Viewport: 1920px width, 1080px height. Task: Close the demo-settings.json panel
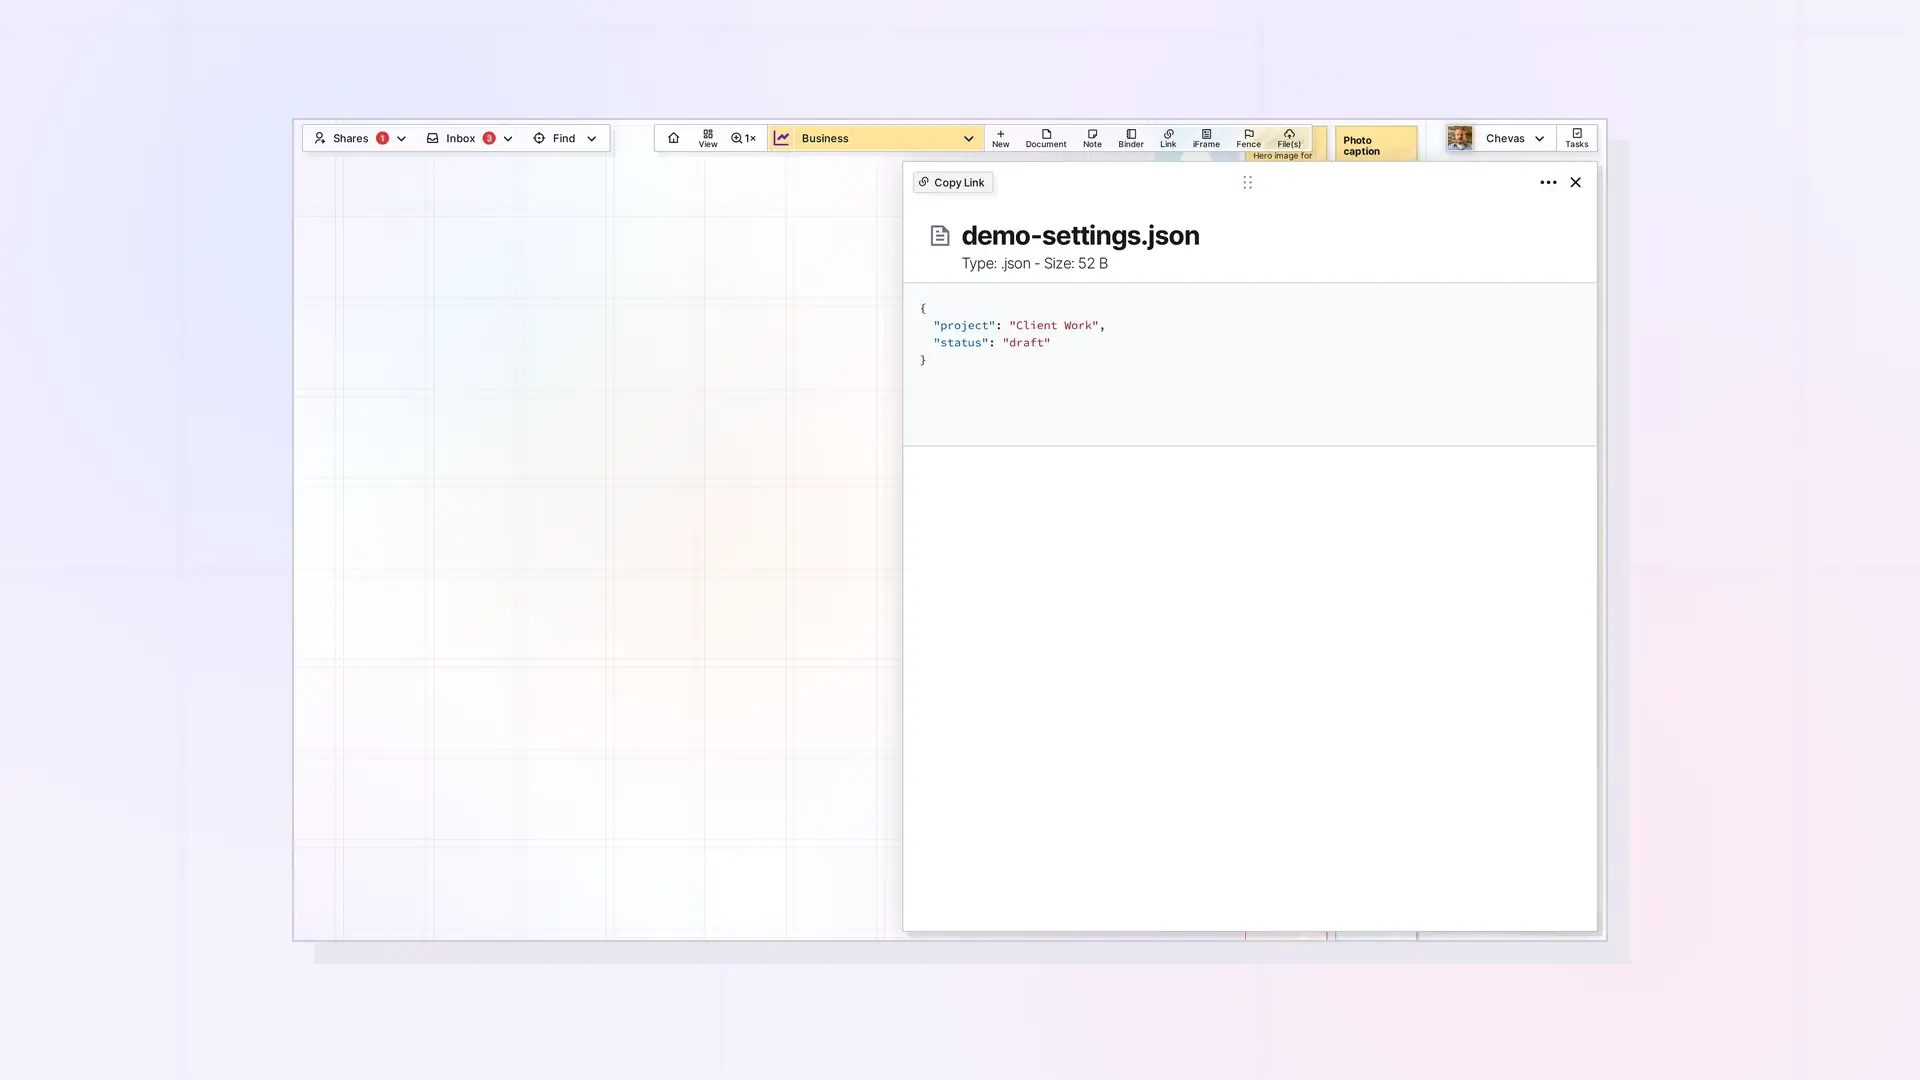(x=1575, y=182)
